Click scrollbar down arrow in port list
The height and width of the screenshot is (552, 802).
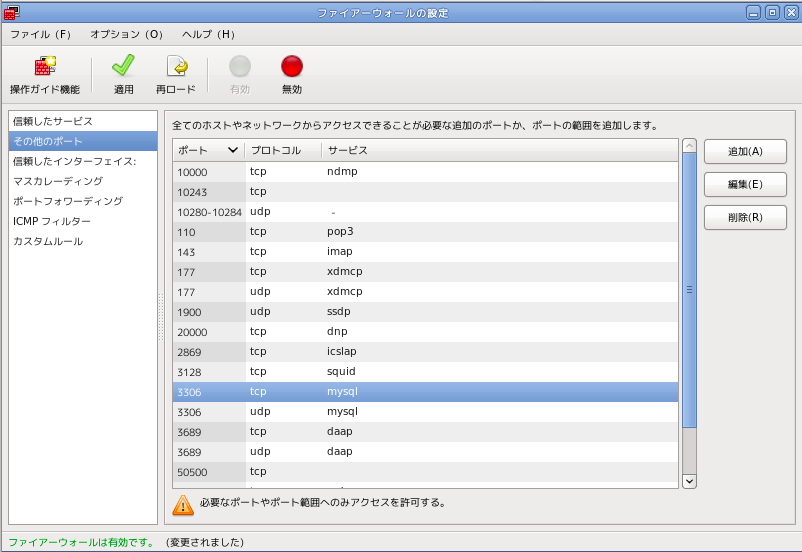click(x=689, y=481)
